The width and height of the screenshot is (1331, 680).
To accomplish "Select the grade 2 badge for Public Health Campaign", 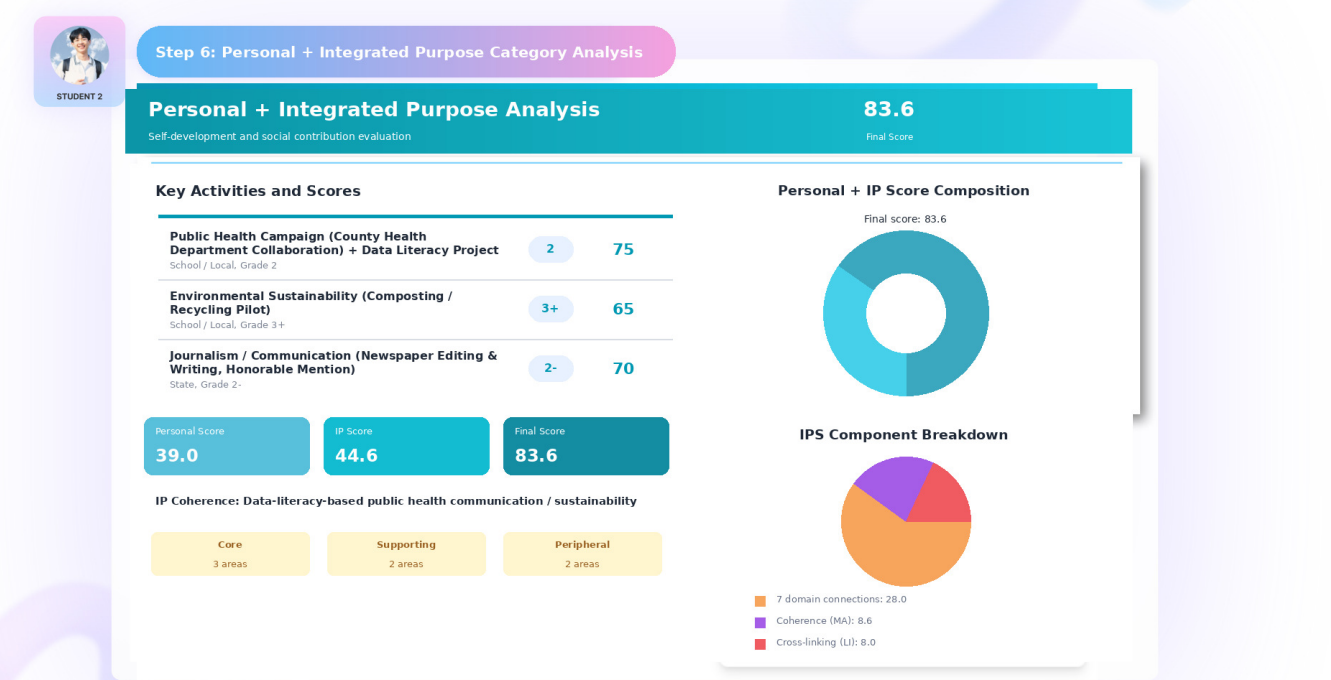I will pyautogui.click(x=550, y=250).
